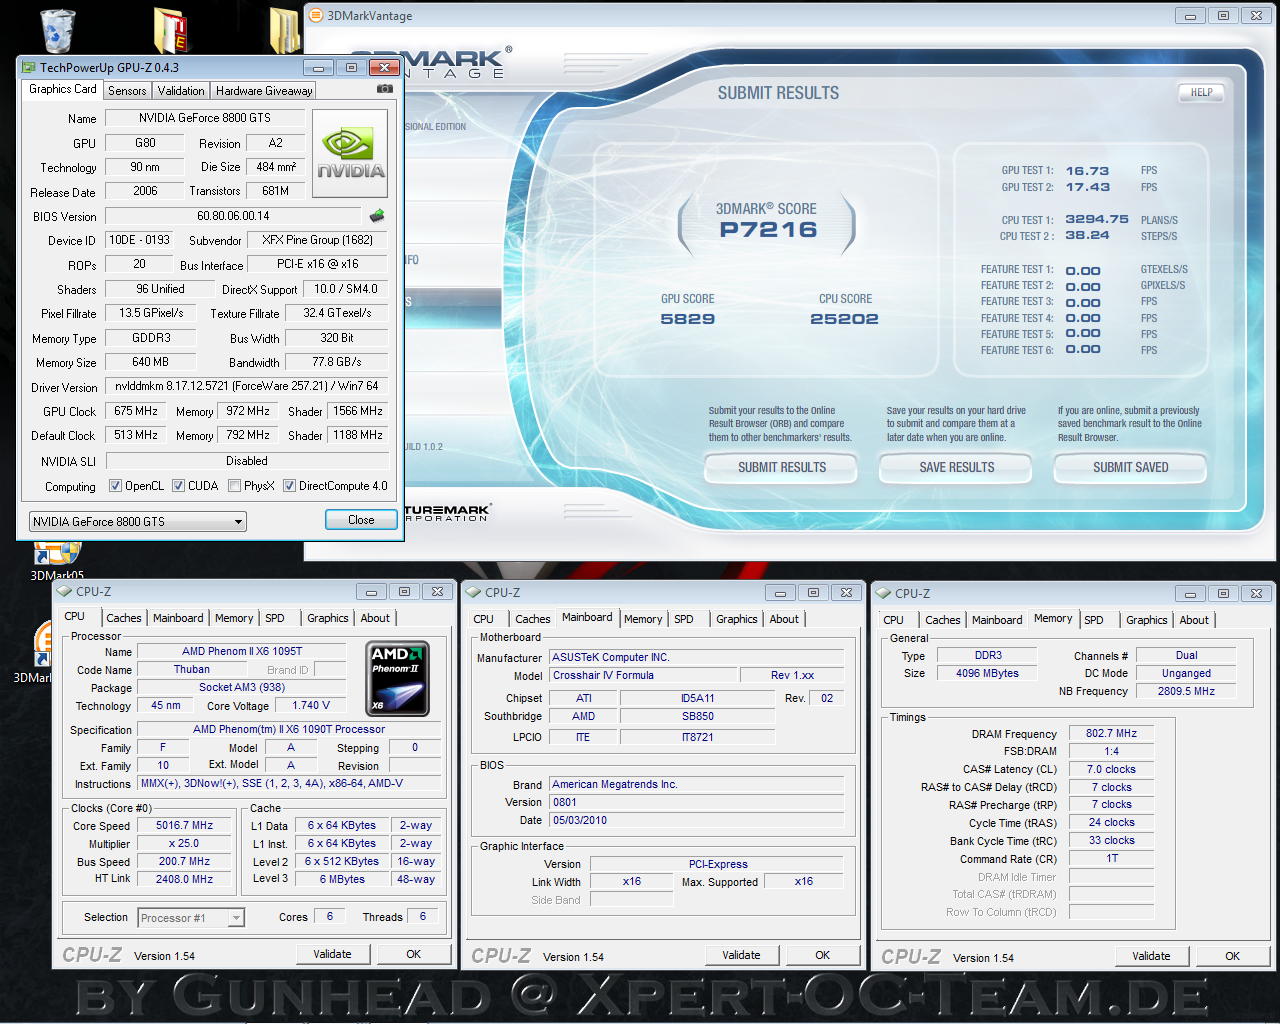Image resolution: width=1280 pixels, height=1024 pixels.
Task: Click the NB Frequency value 2809.5 MHz
Action: click(1186, 691)
